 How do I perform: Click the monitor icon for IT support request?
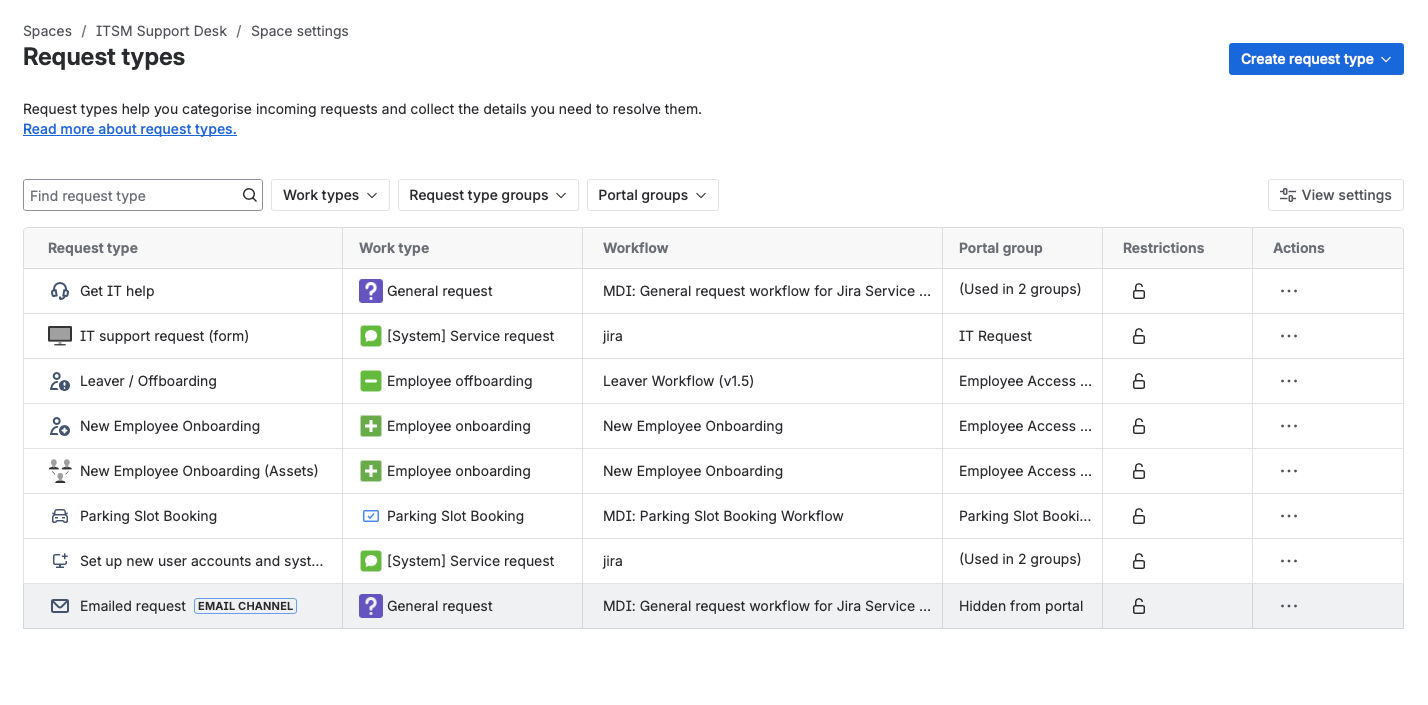pyautogui.click(x=60, y=336)
